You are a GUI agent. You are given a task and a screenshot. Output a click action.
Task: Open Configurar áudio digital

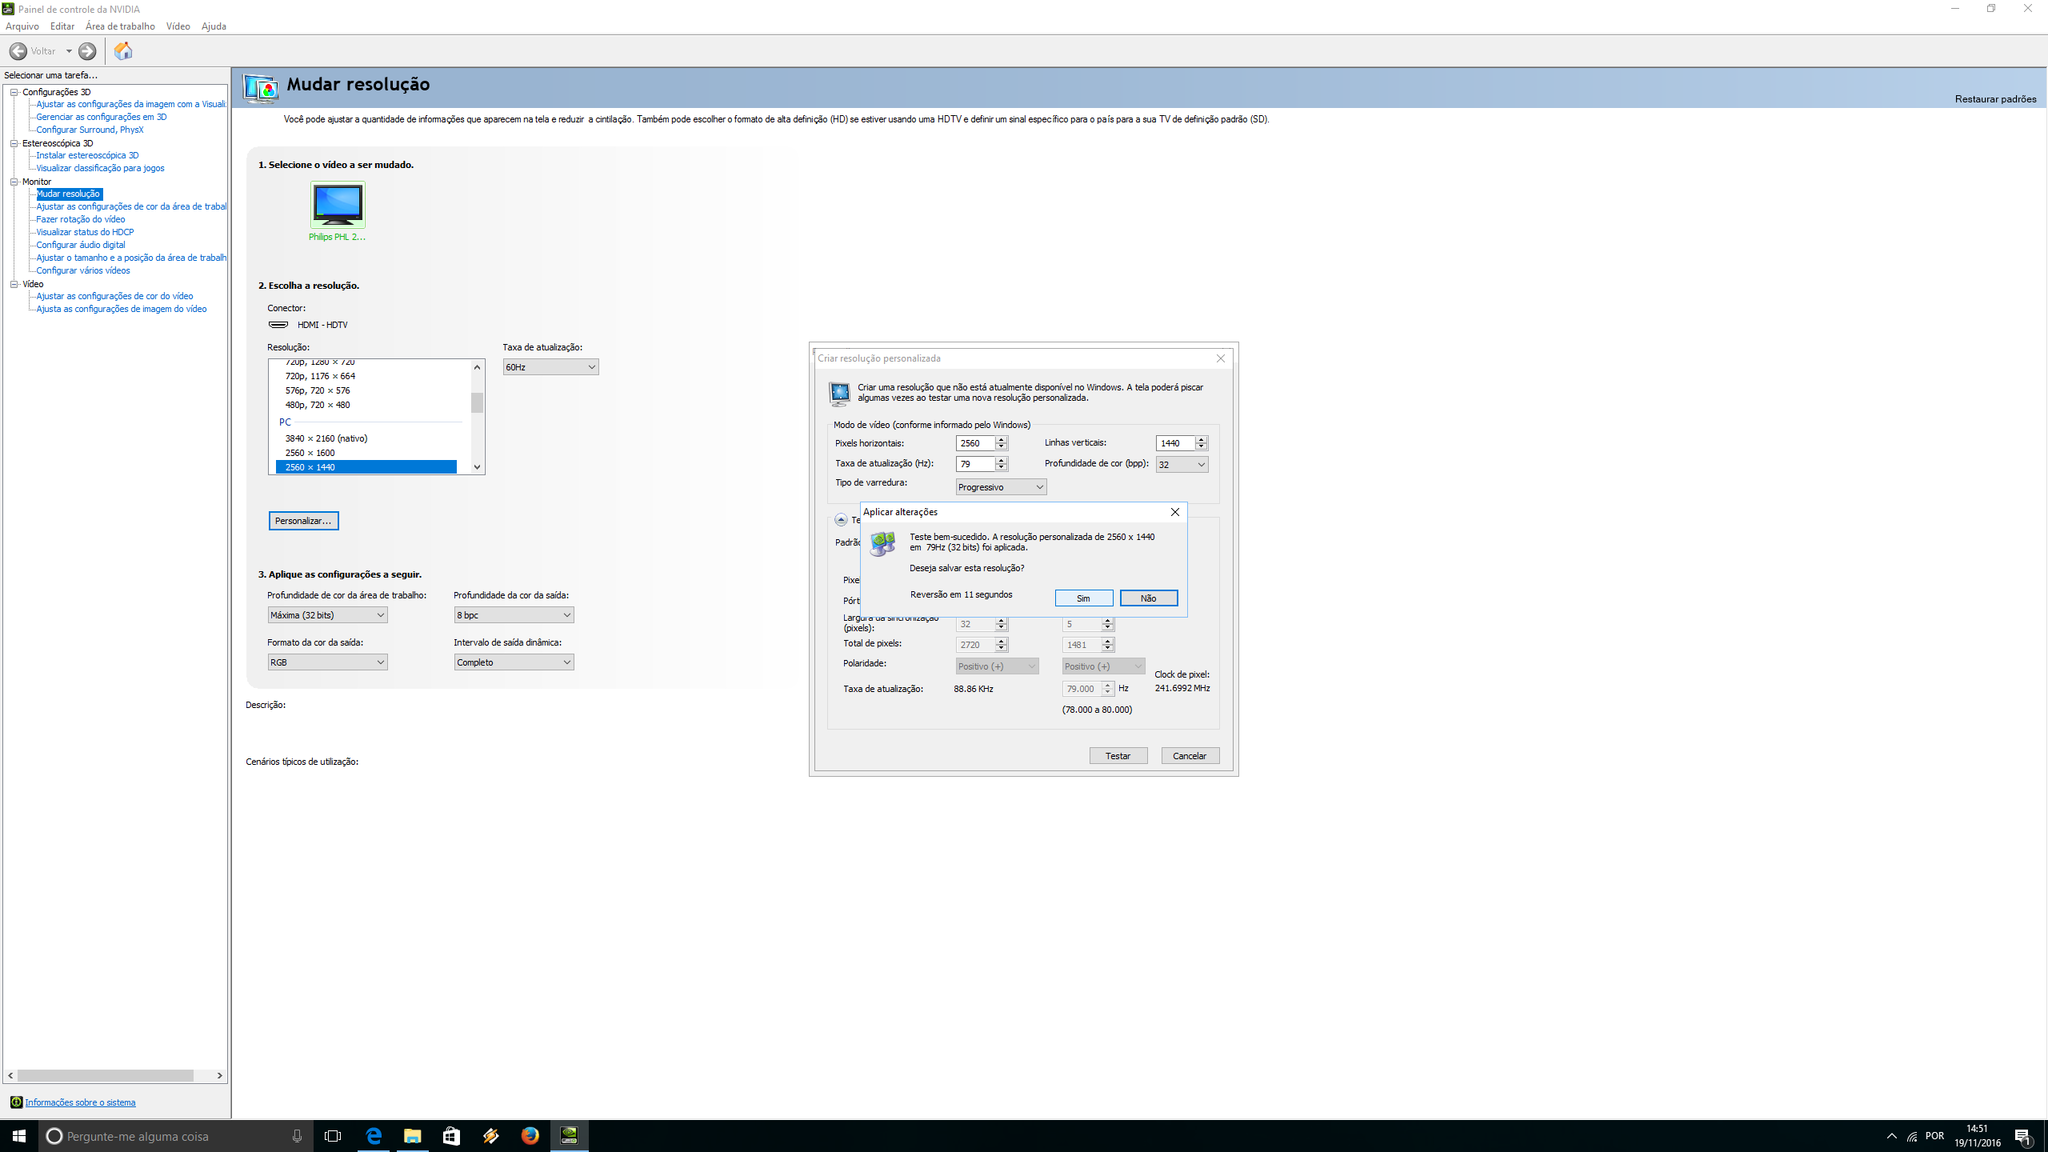tap(81, 245)
